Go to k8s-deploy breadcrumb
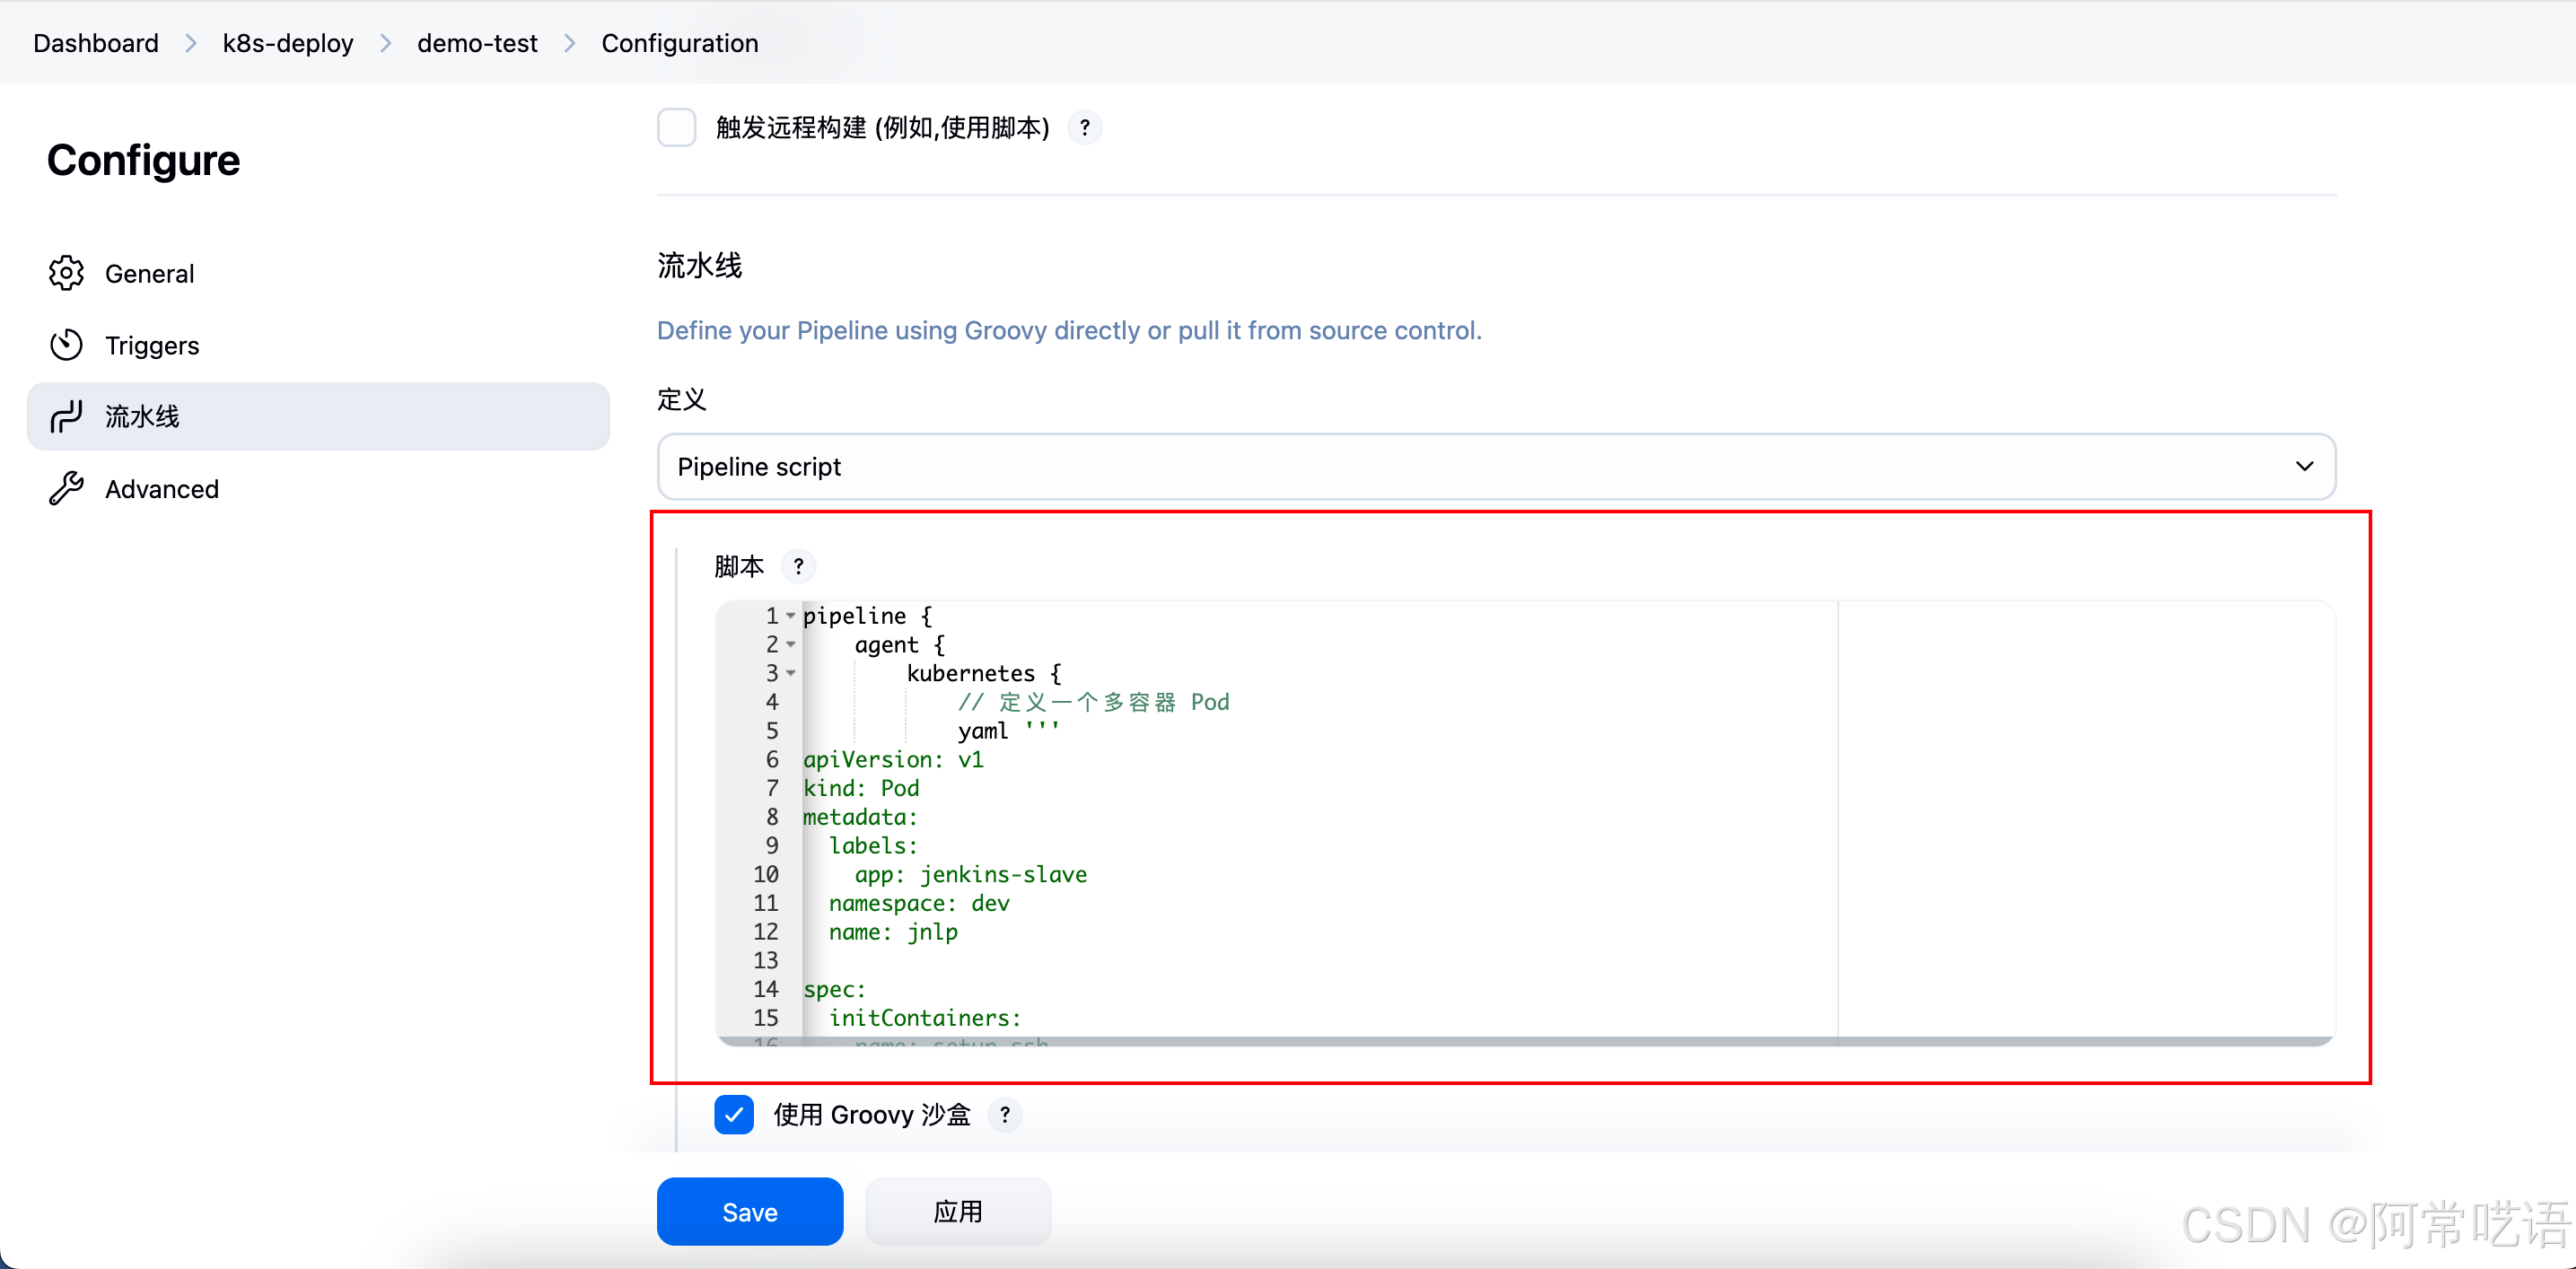The height and width of the screenshot is (1269, 2576). [288, 43]
